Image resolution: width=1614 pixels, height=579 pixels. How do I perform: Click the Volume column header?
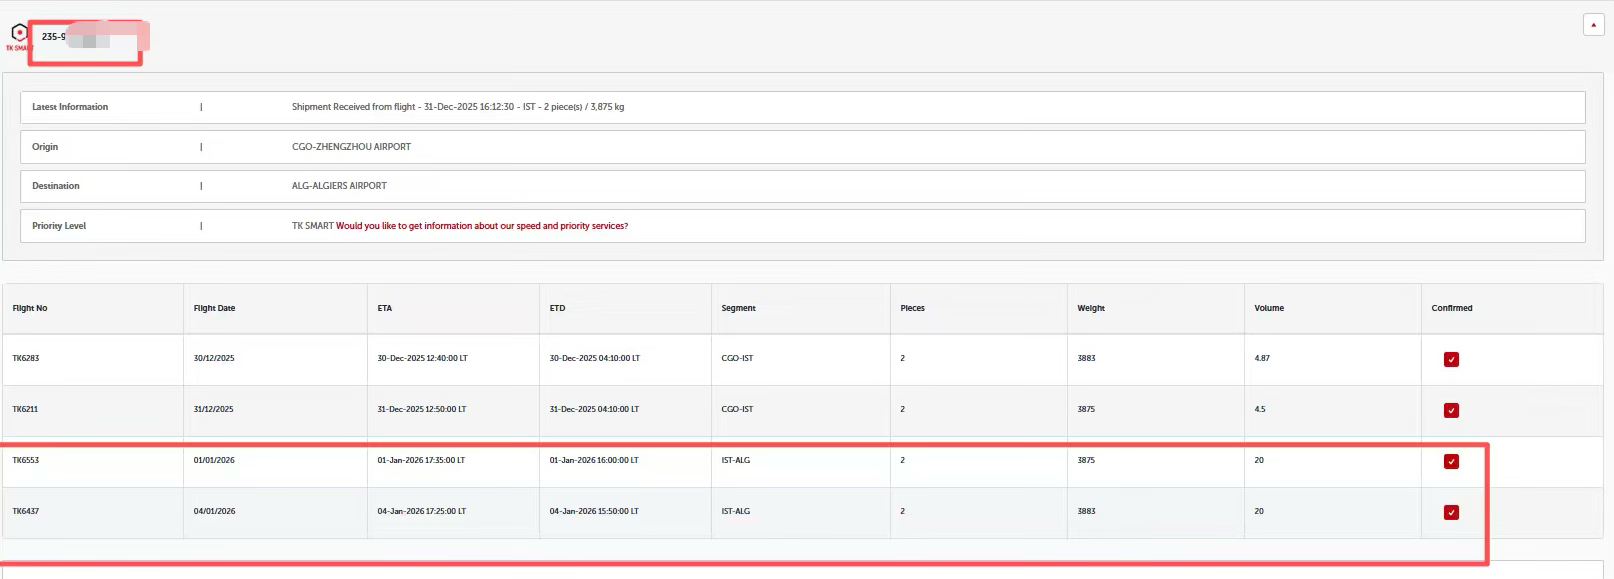[1269, 308]
